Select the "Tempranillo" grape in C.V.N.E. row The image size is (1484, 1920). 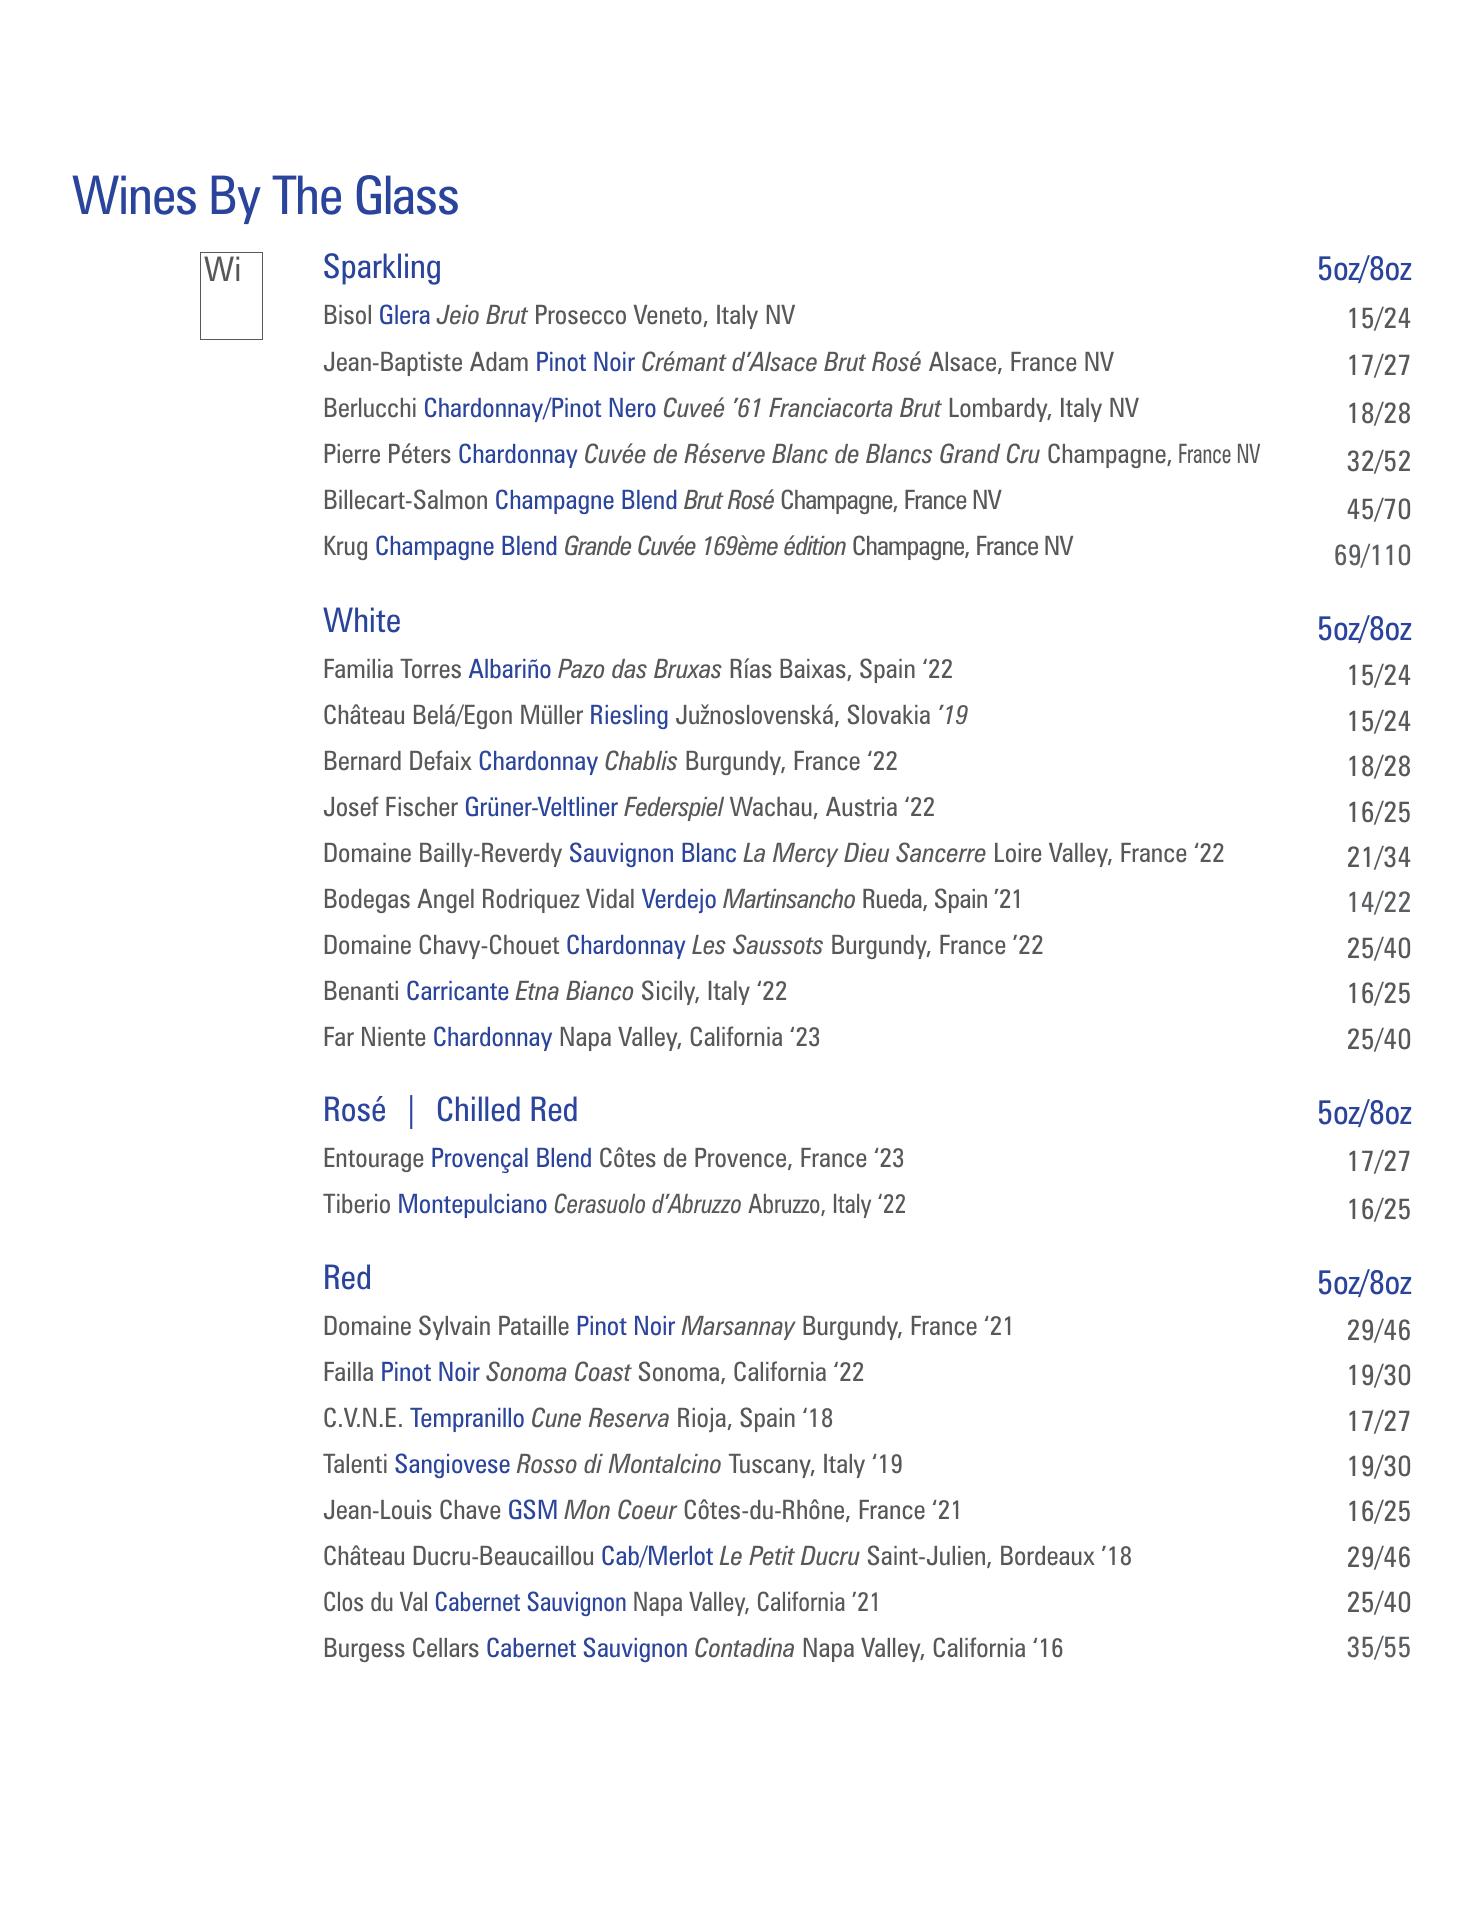click(x=467, y=1418)
